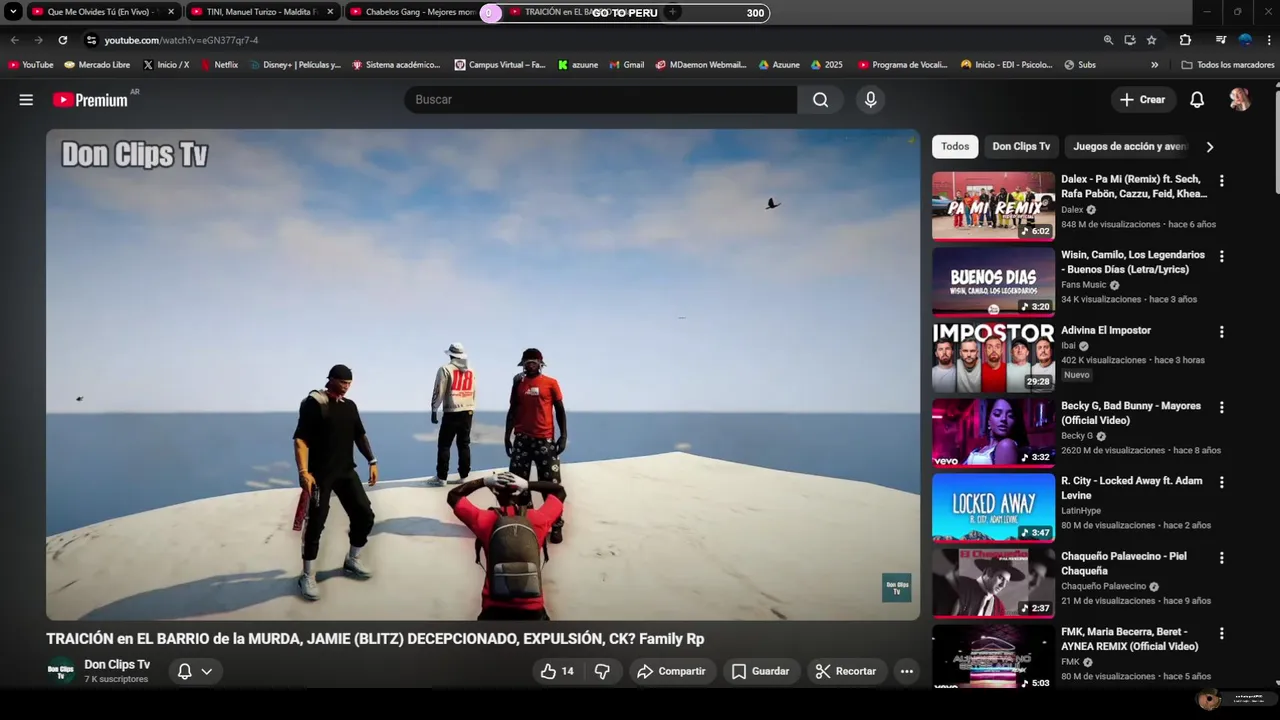Select the Don Clips Tv filter chip
1280x720 pixels.
1021,146
